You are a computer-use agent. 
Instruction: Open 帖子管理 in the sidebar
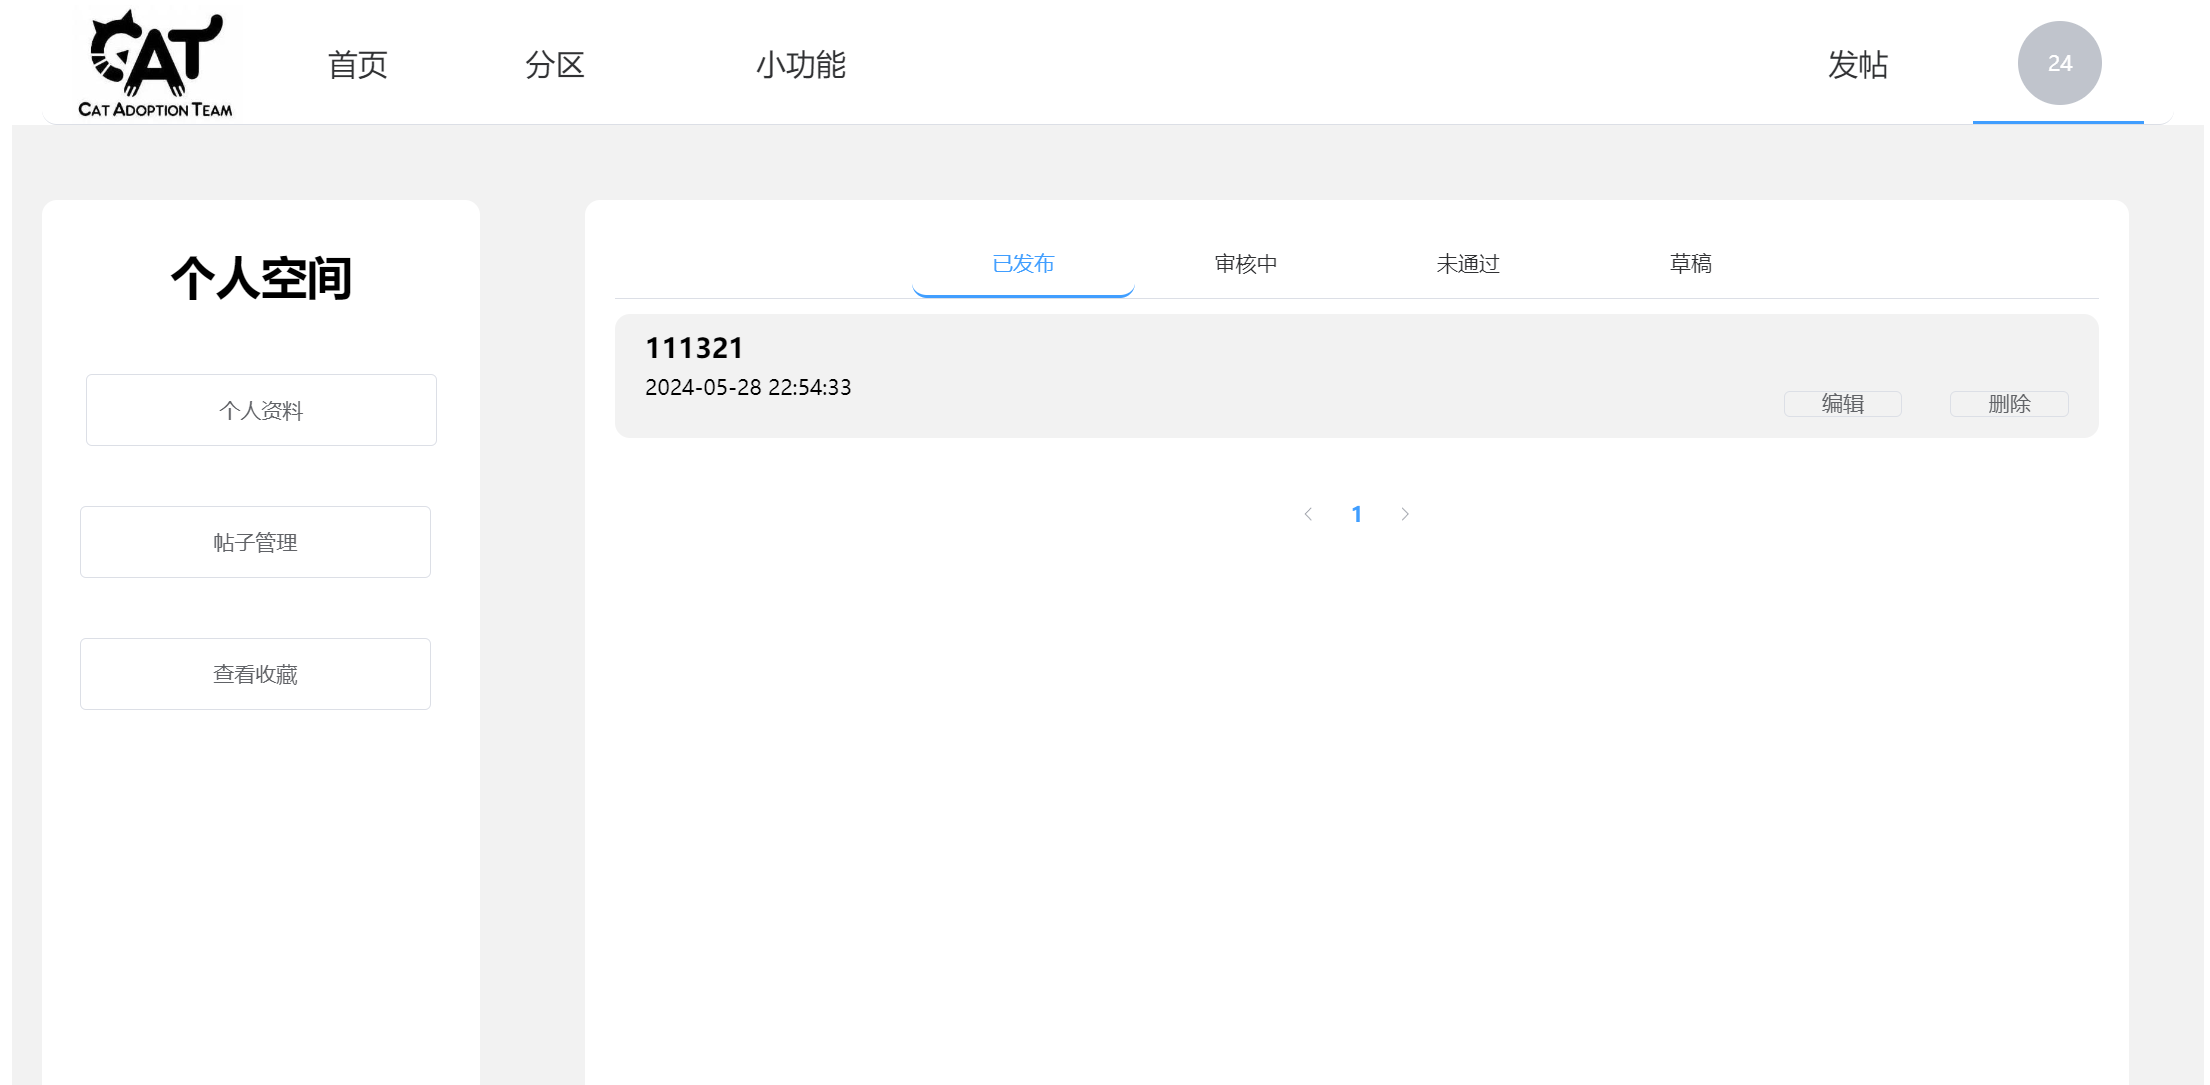(255, 542)
